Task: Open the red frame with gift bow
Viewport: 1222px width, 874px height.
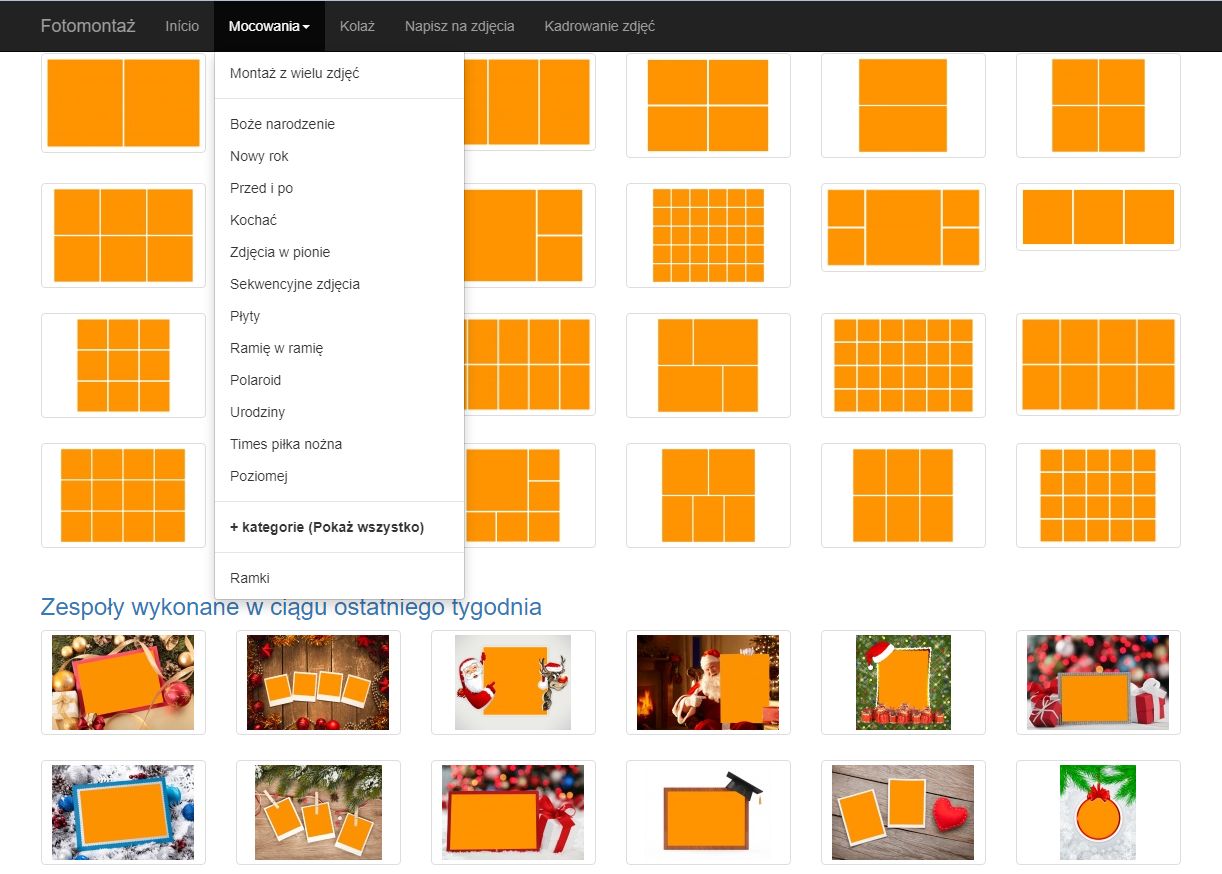Action: 513,812
